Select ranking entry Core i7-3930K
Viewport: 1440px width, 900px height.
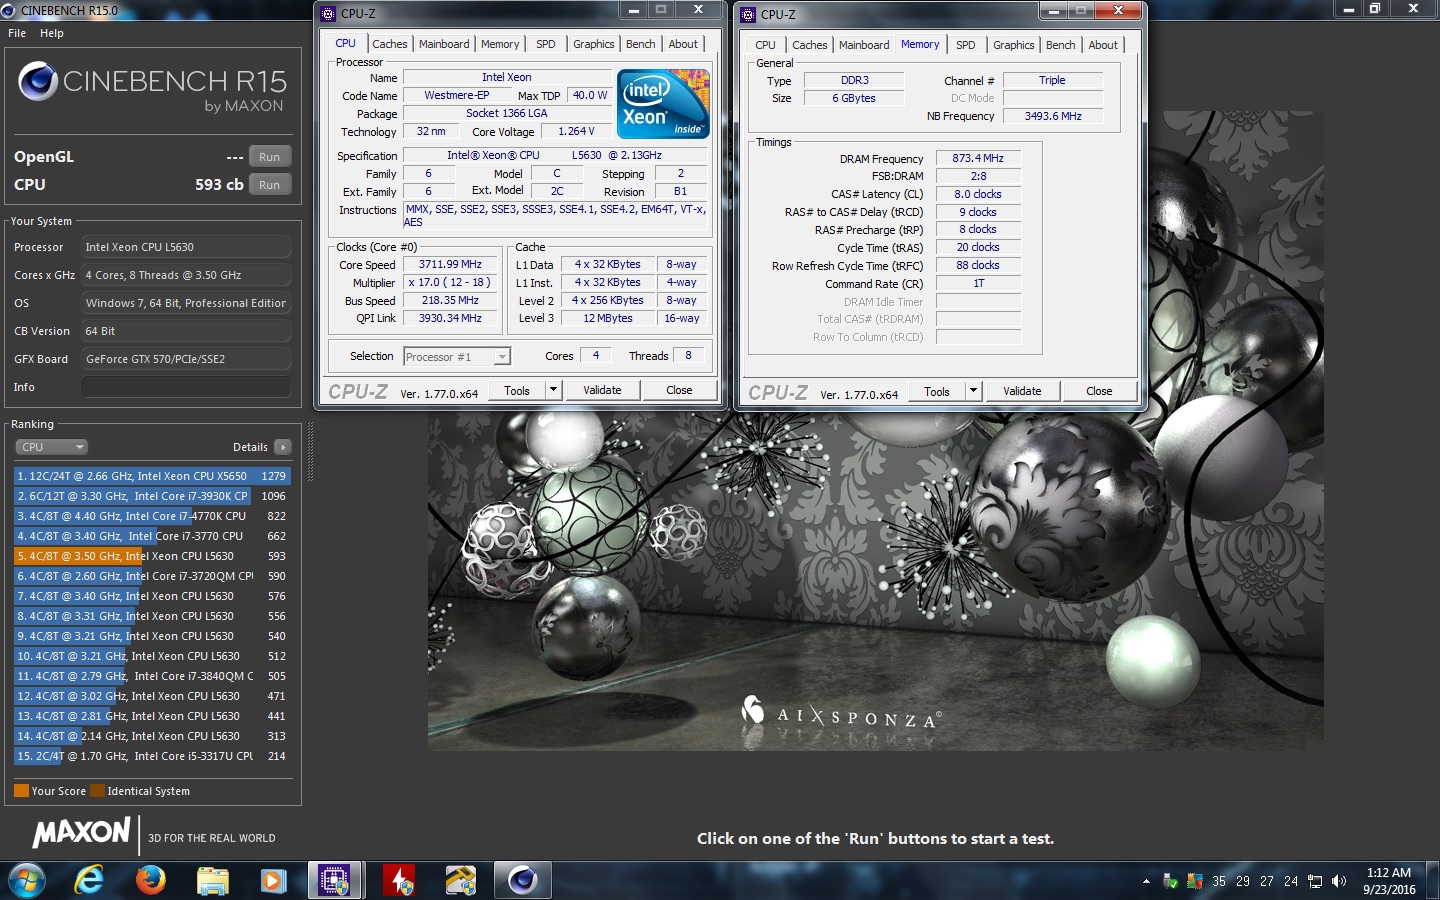pos(152,496)
